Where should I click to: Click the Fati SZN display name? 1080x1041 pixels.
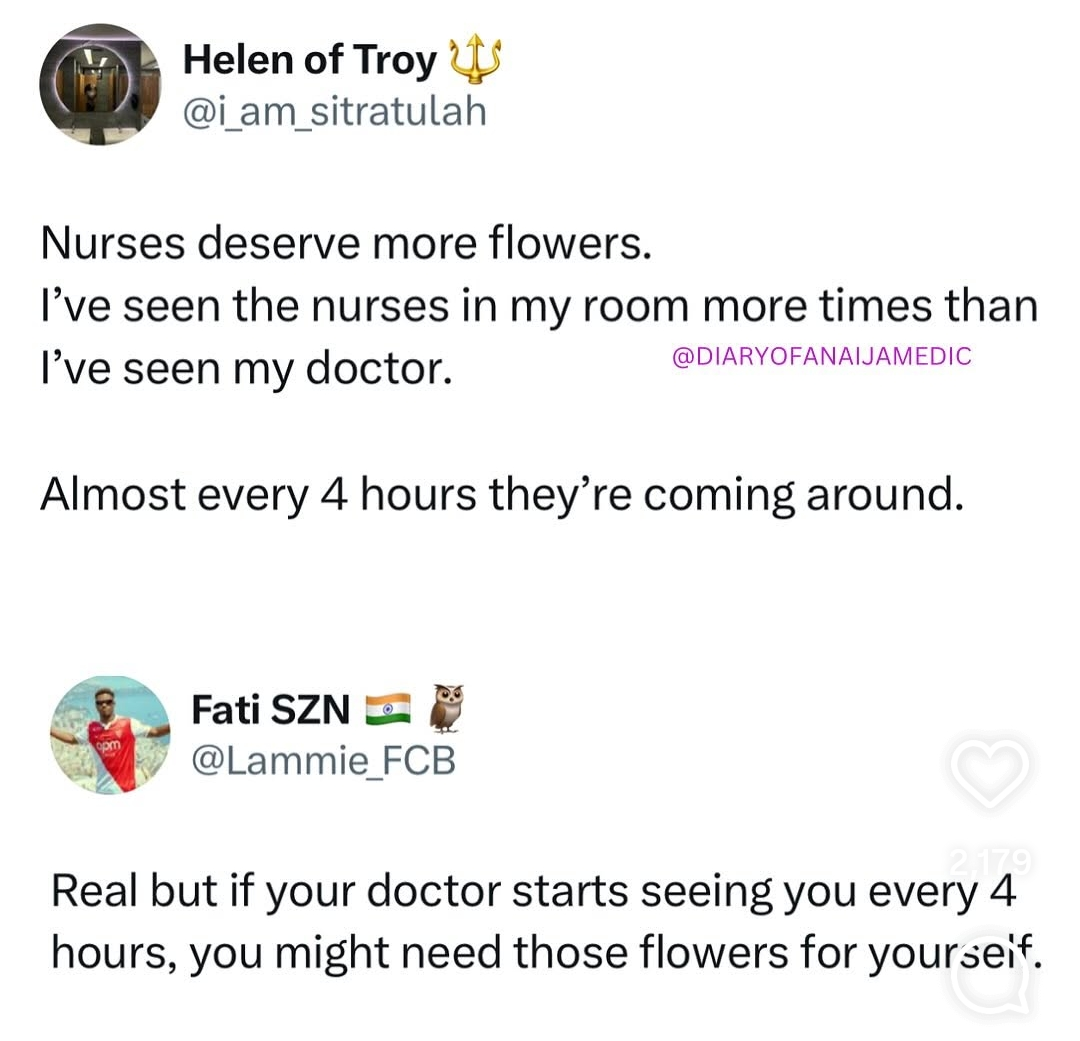coord(270,711)
